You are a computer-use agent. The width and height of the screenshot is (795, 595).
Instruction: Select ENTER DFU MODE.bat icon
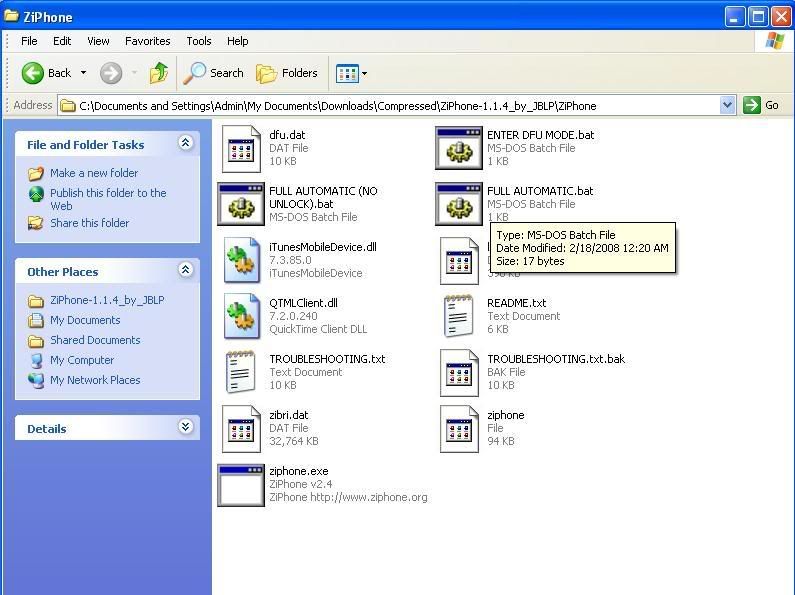[x=459, y=148]
